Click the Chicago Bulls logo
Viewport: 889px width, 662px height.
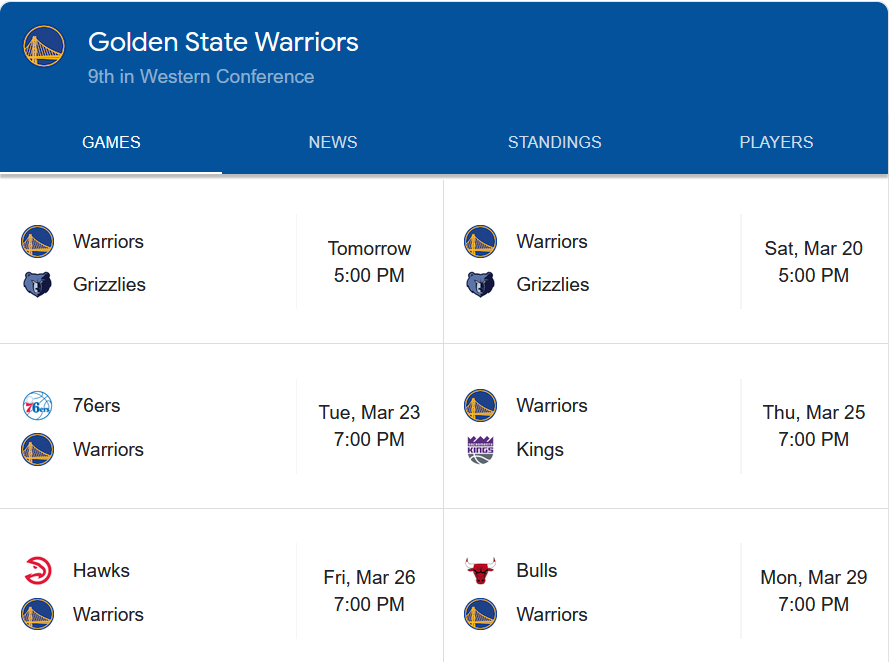pos(480,571)
